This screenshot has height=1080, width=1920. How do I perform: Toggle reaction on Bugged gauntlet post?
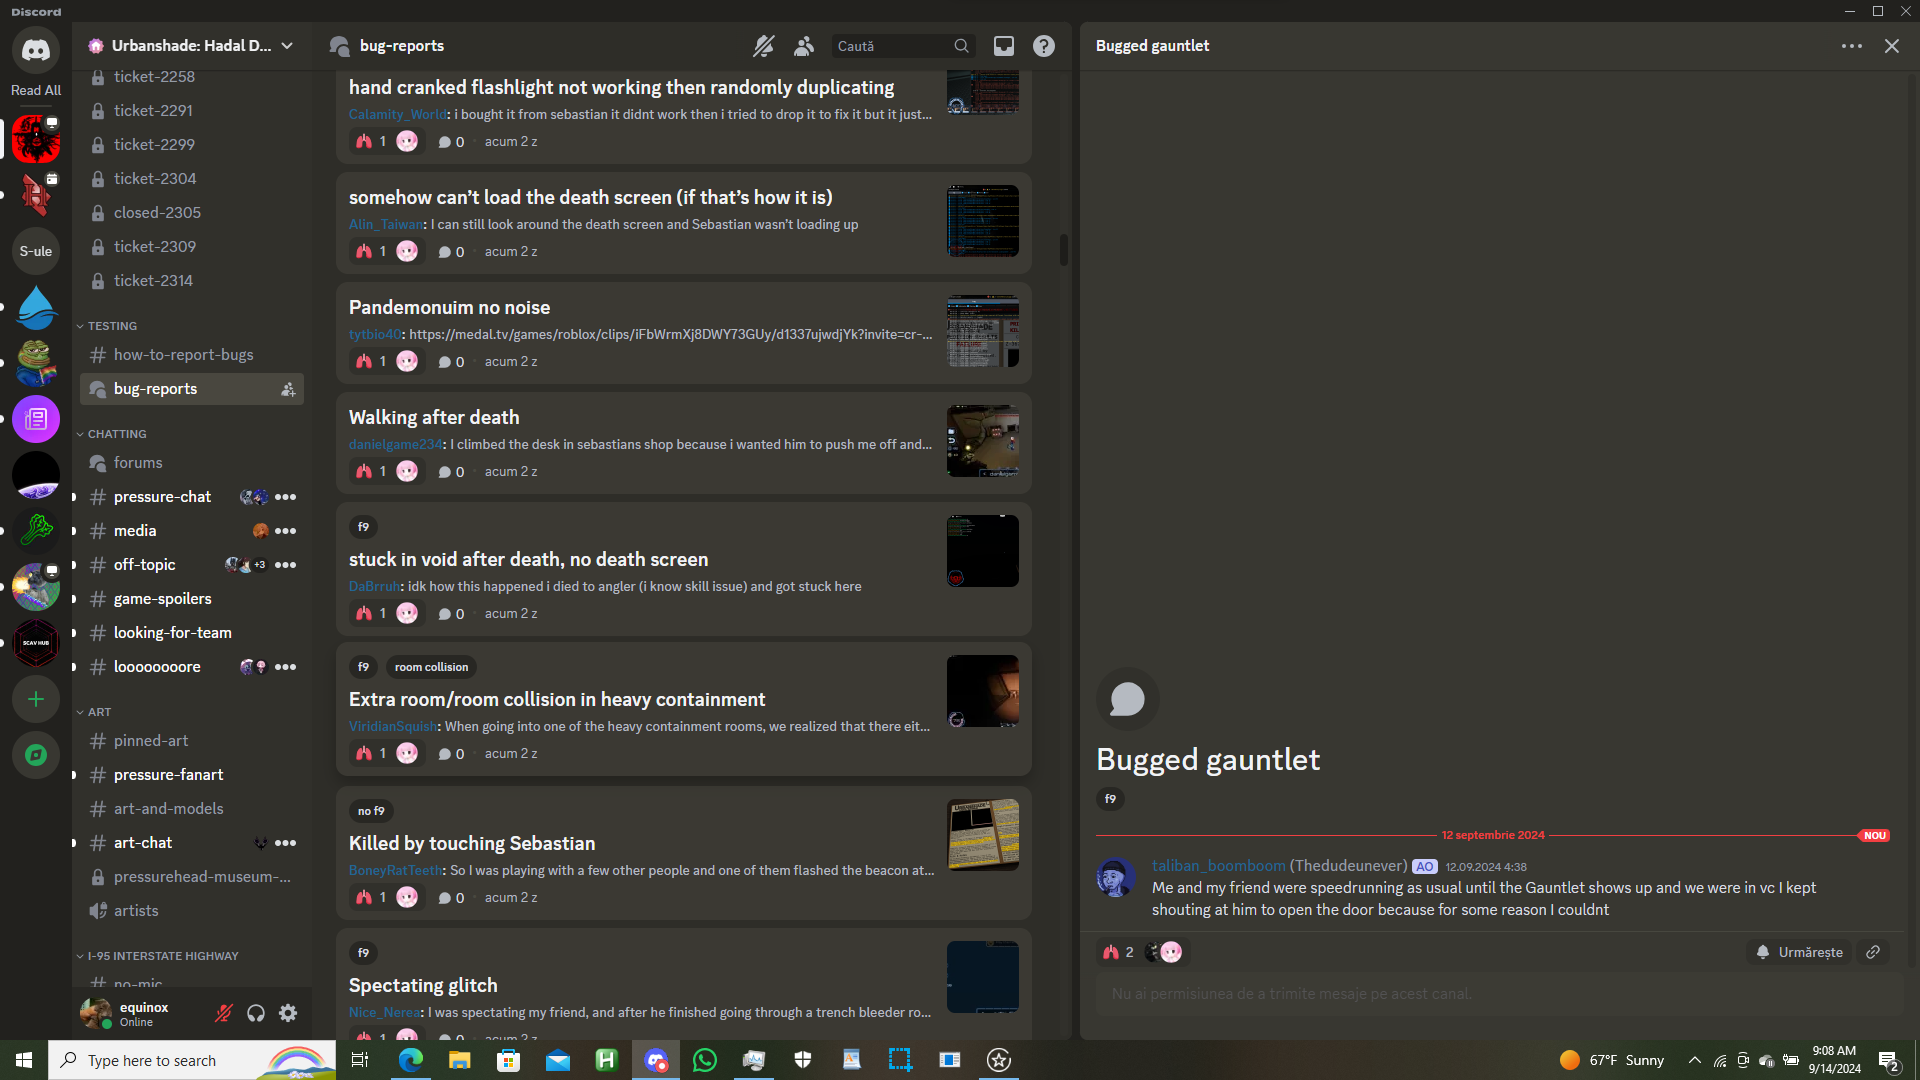[1118, 952]
